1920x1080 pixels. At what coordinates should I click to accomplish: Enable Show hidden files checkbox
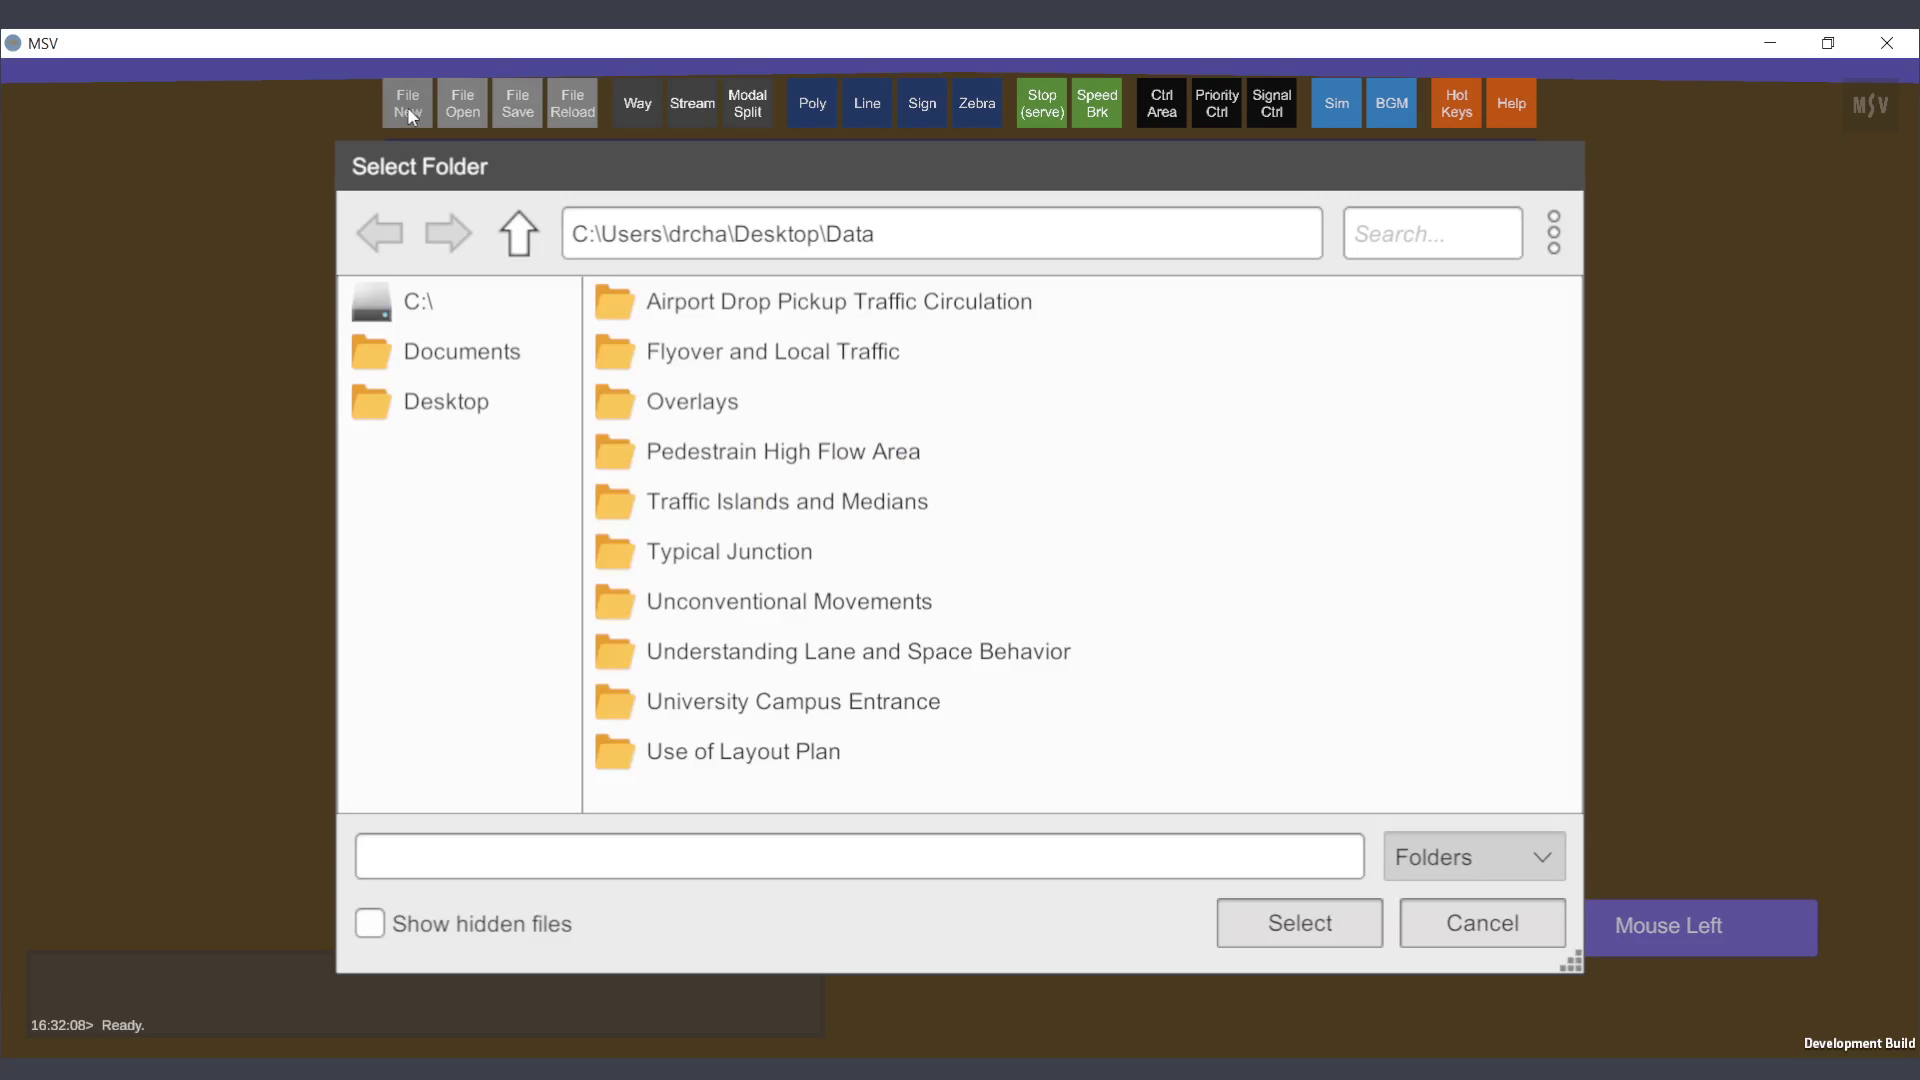pyautogui.click(x=370, y=923)
